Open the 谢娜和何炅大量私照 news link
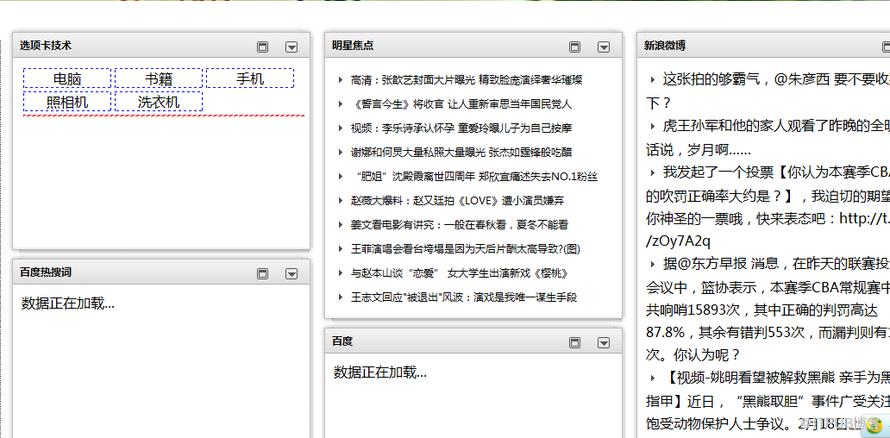890x438 pixels. 461,152
